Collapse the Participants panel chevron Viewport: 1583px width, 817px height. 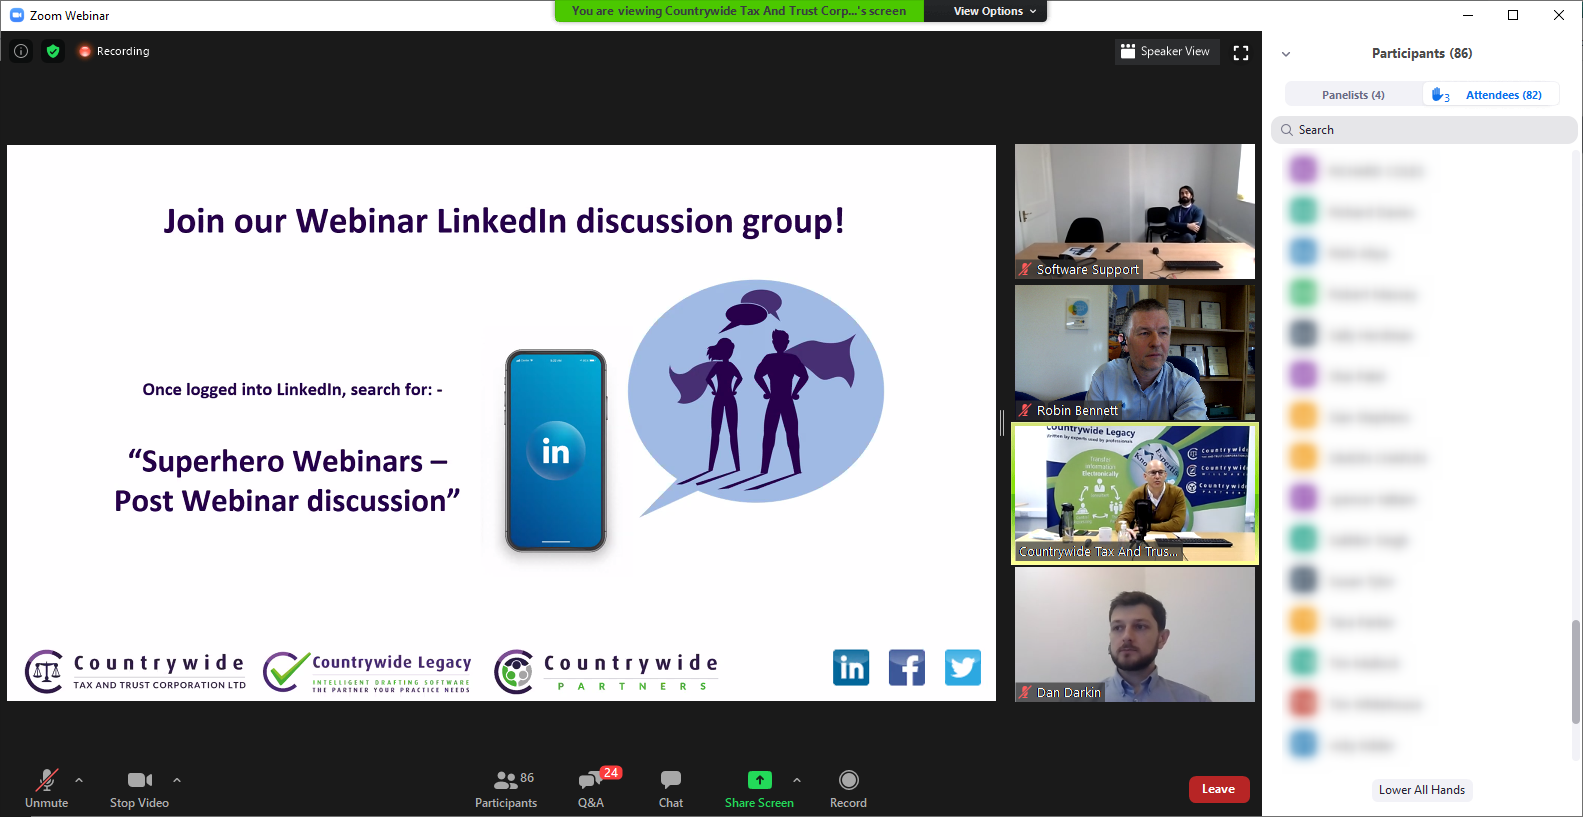[1286, 54]
